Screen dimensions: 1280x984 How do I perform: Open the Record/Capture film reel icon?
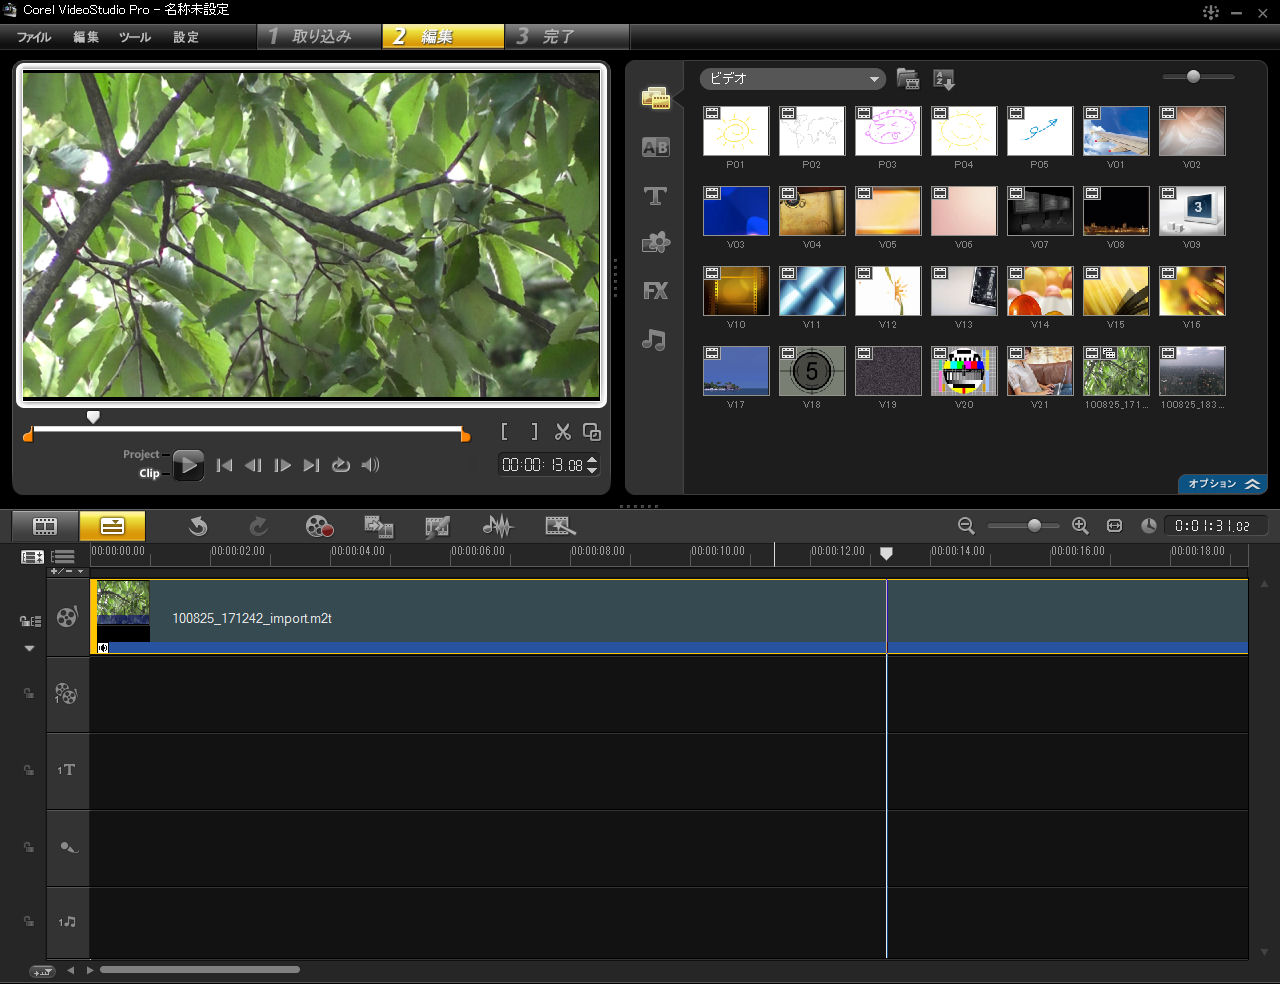[319, 526]
